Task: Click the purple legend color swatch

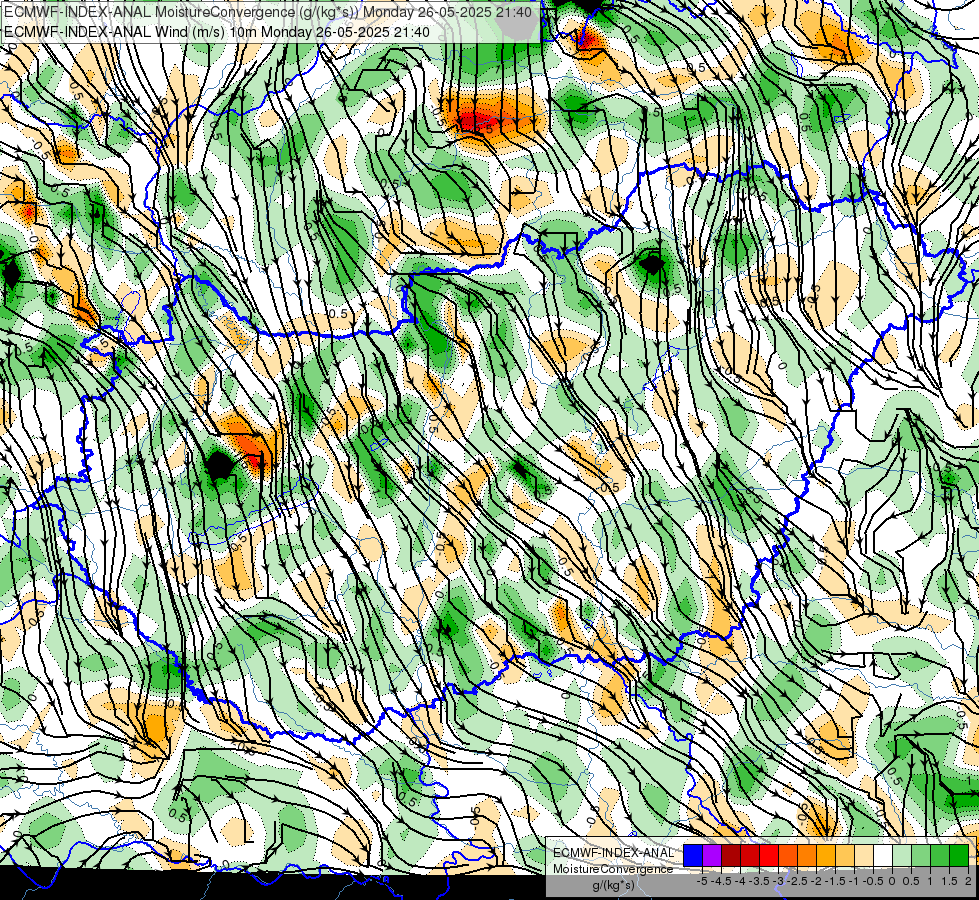Action: click(x=712, y=856)
